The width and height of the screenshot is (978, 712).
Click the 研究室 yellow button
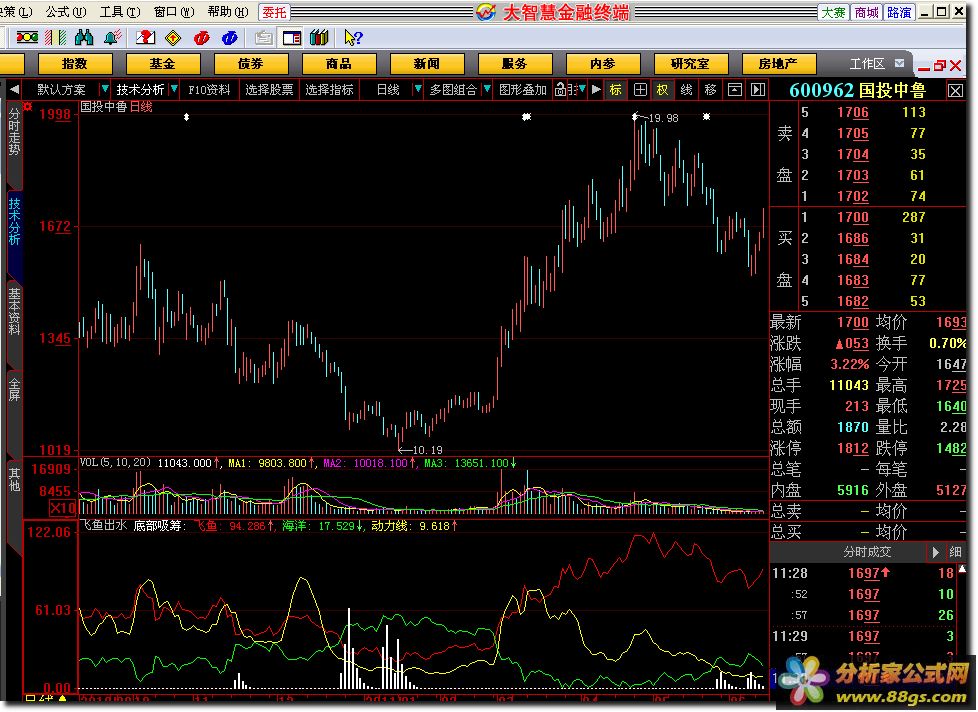(690, 64)
